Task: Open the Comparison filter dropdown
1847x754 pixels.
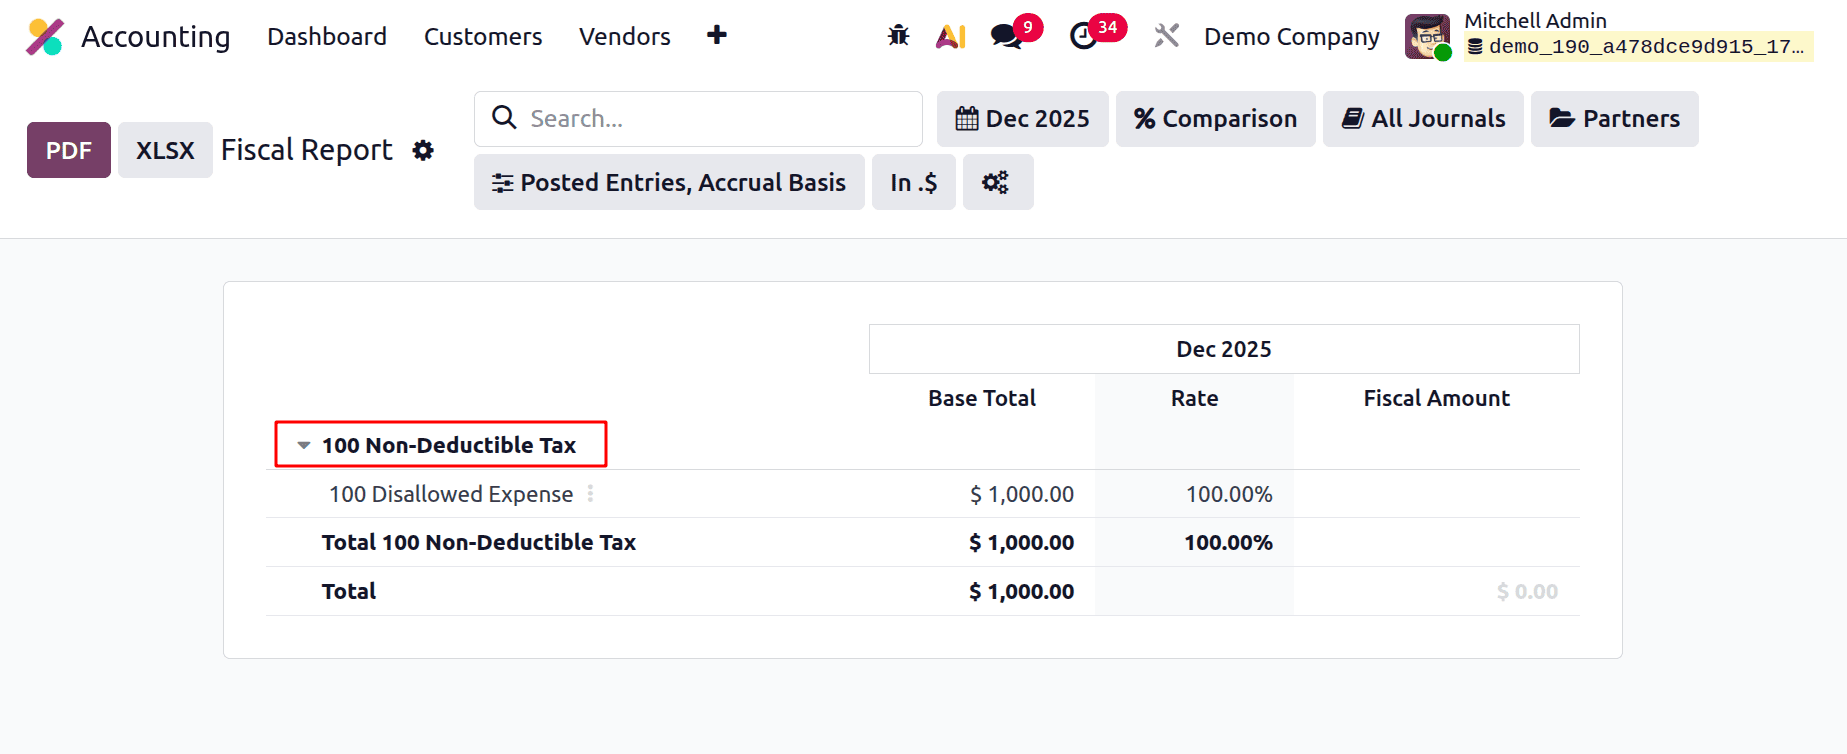Action: click(1215, 119)
